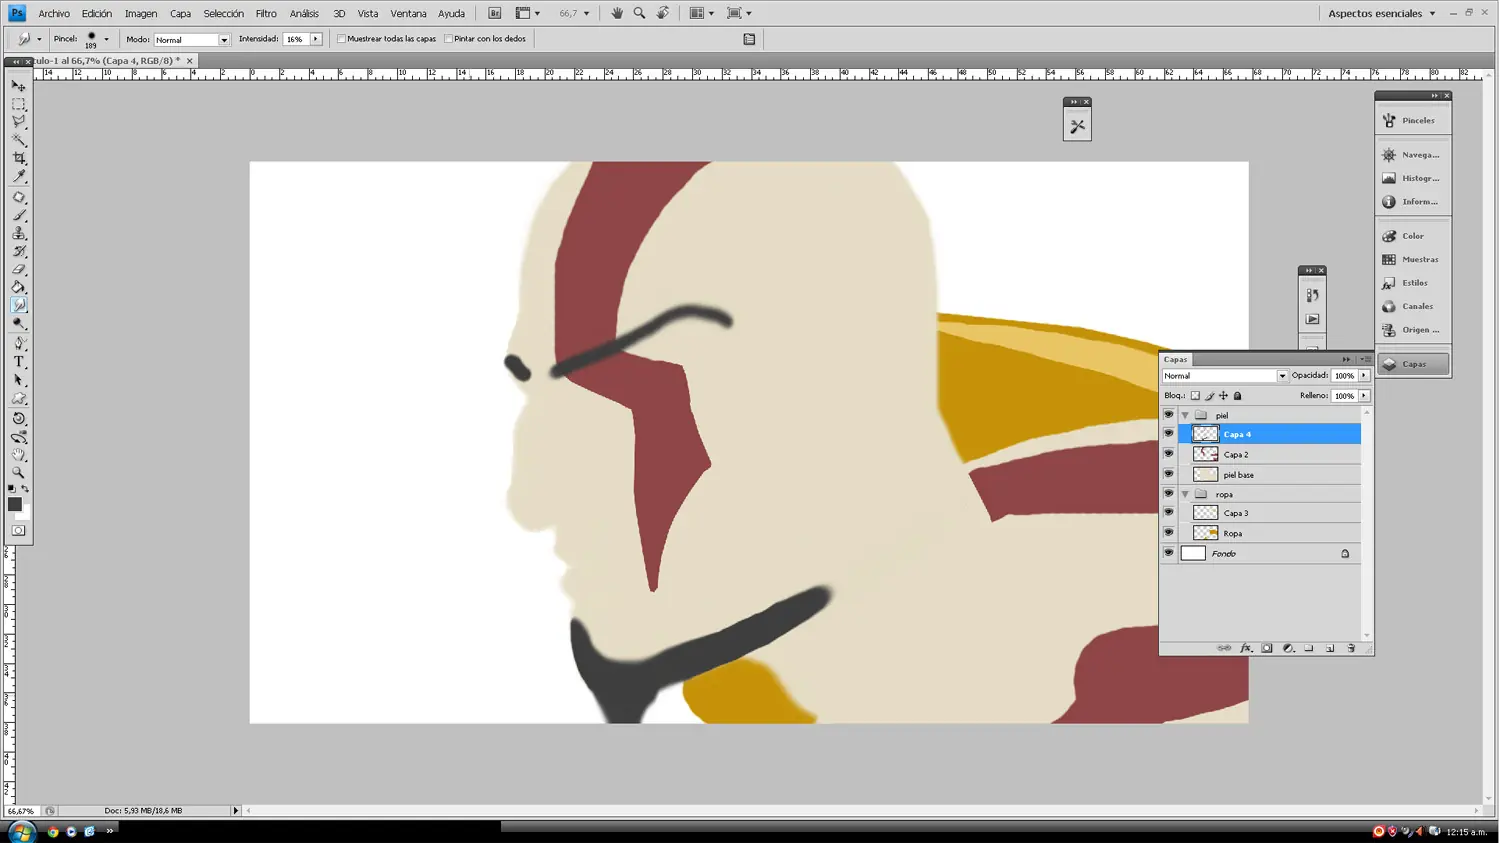Click the Quick Mask mode icon

tap(18, 531)
